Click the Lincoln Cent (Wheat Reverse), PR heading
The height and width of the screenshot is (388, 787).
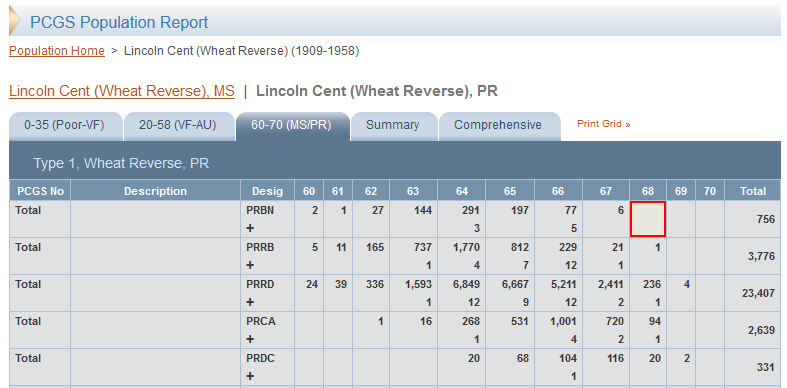coord(377,91)
